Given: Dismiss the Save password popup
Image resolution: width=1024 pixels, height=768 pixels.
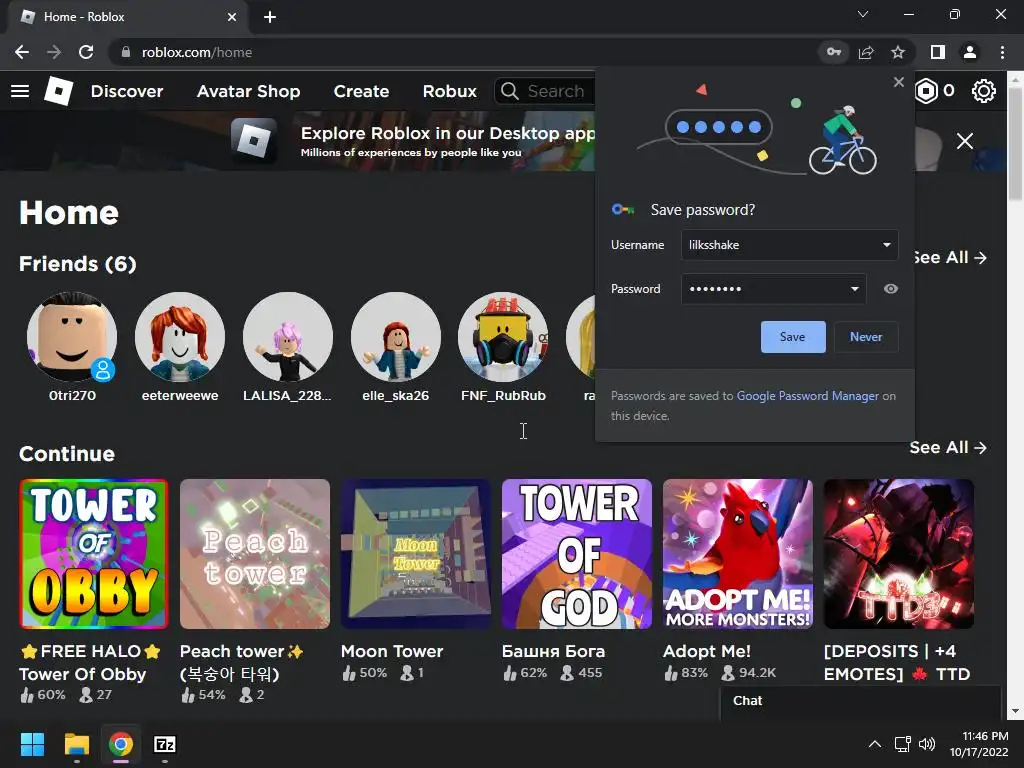Looking at the screenshot, I should point(899,82).
